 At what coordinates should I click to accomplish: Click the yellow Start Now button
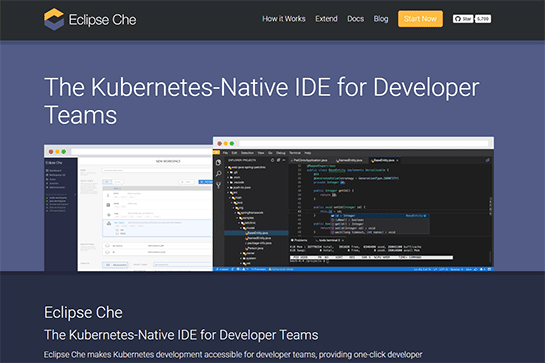tap(420, 19)
